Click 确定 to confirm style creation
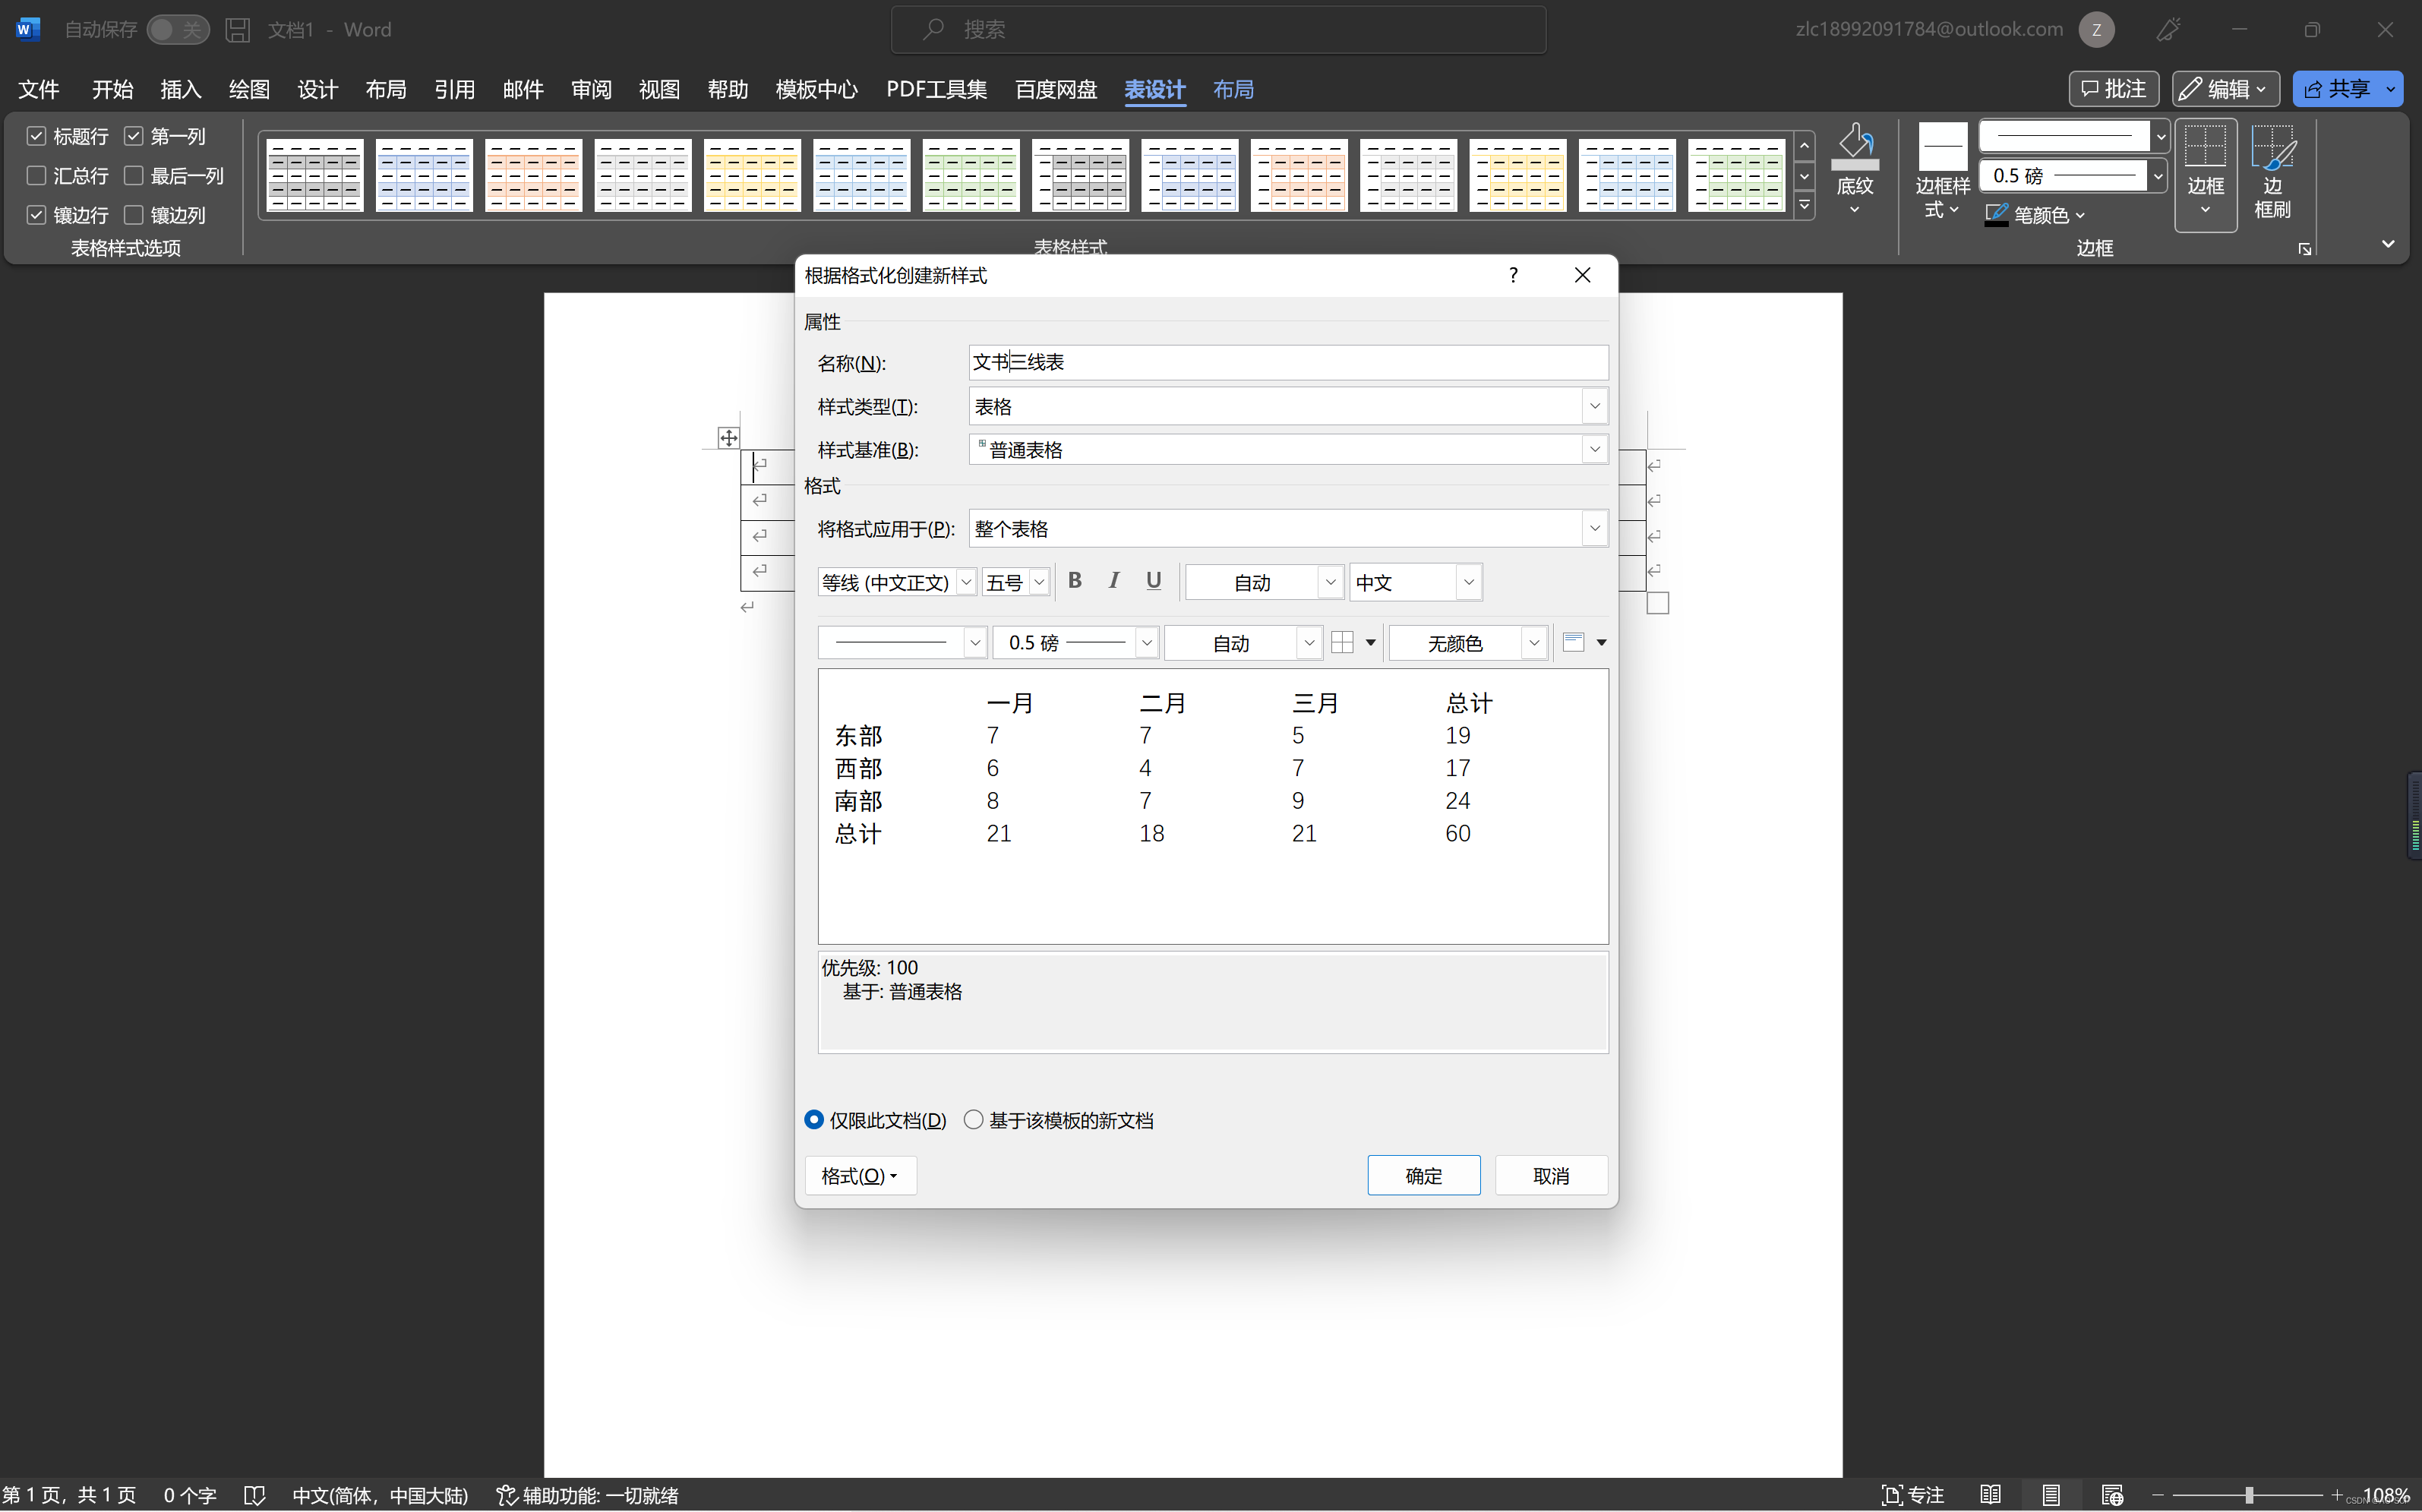Viewport: 2422px width, 1512px height. coord(1423,1174)
